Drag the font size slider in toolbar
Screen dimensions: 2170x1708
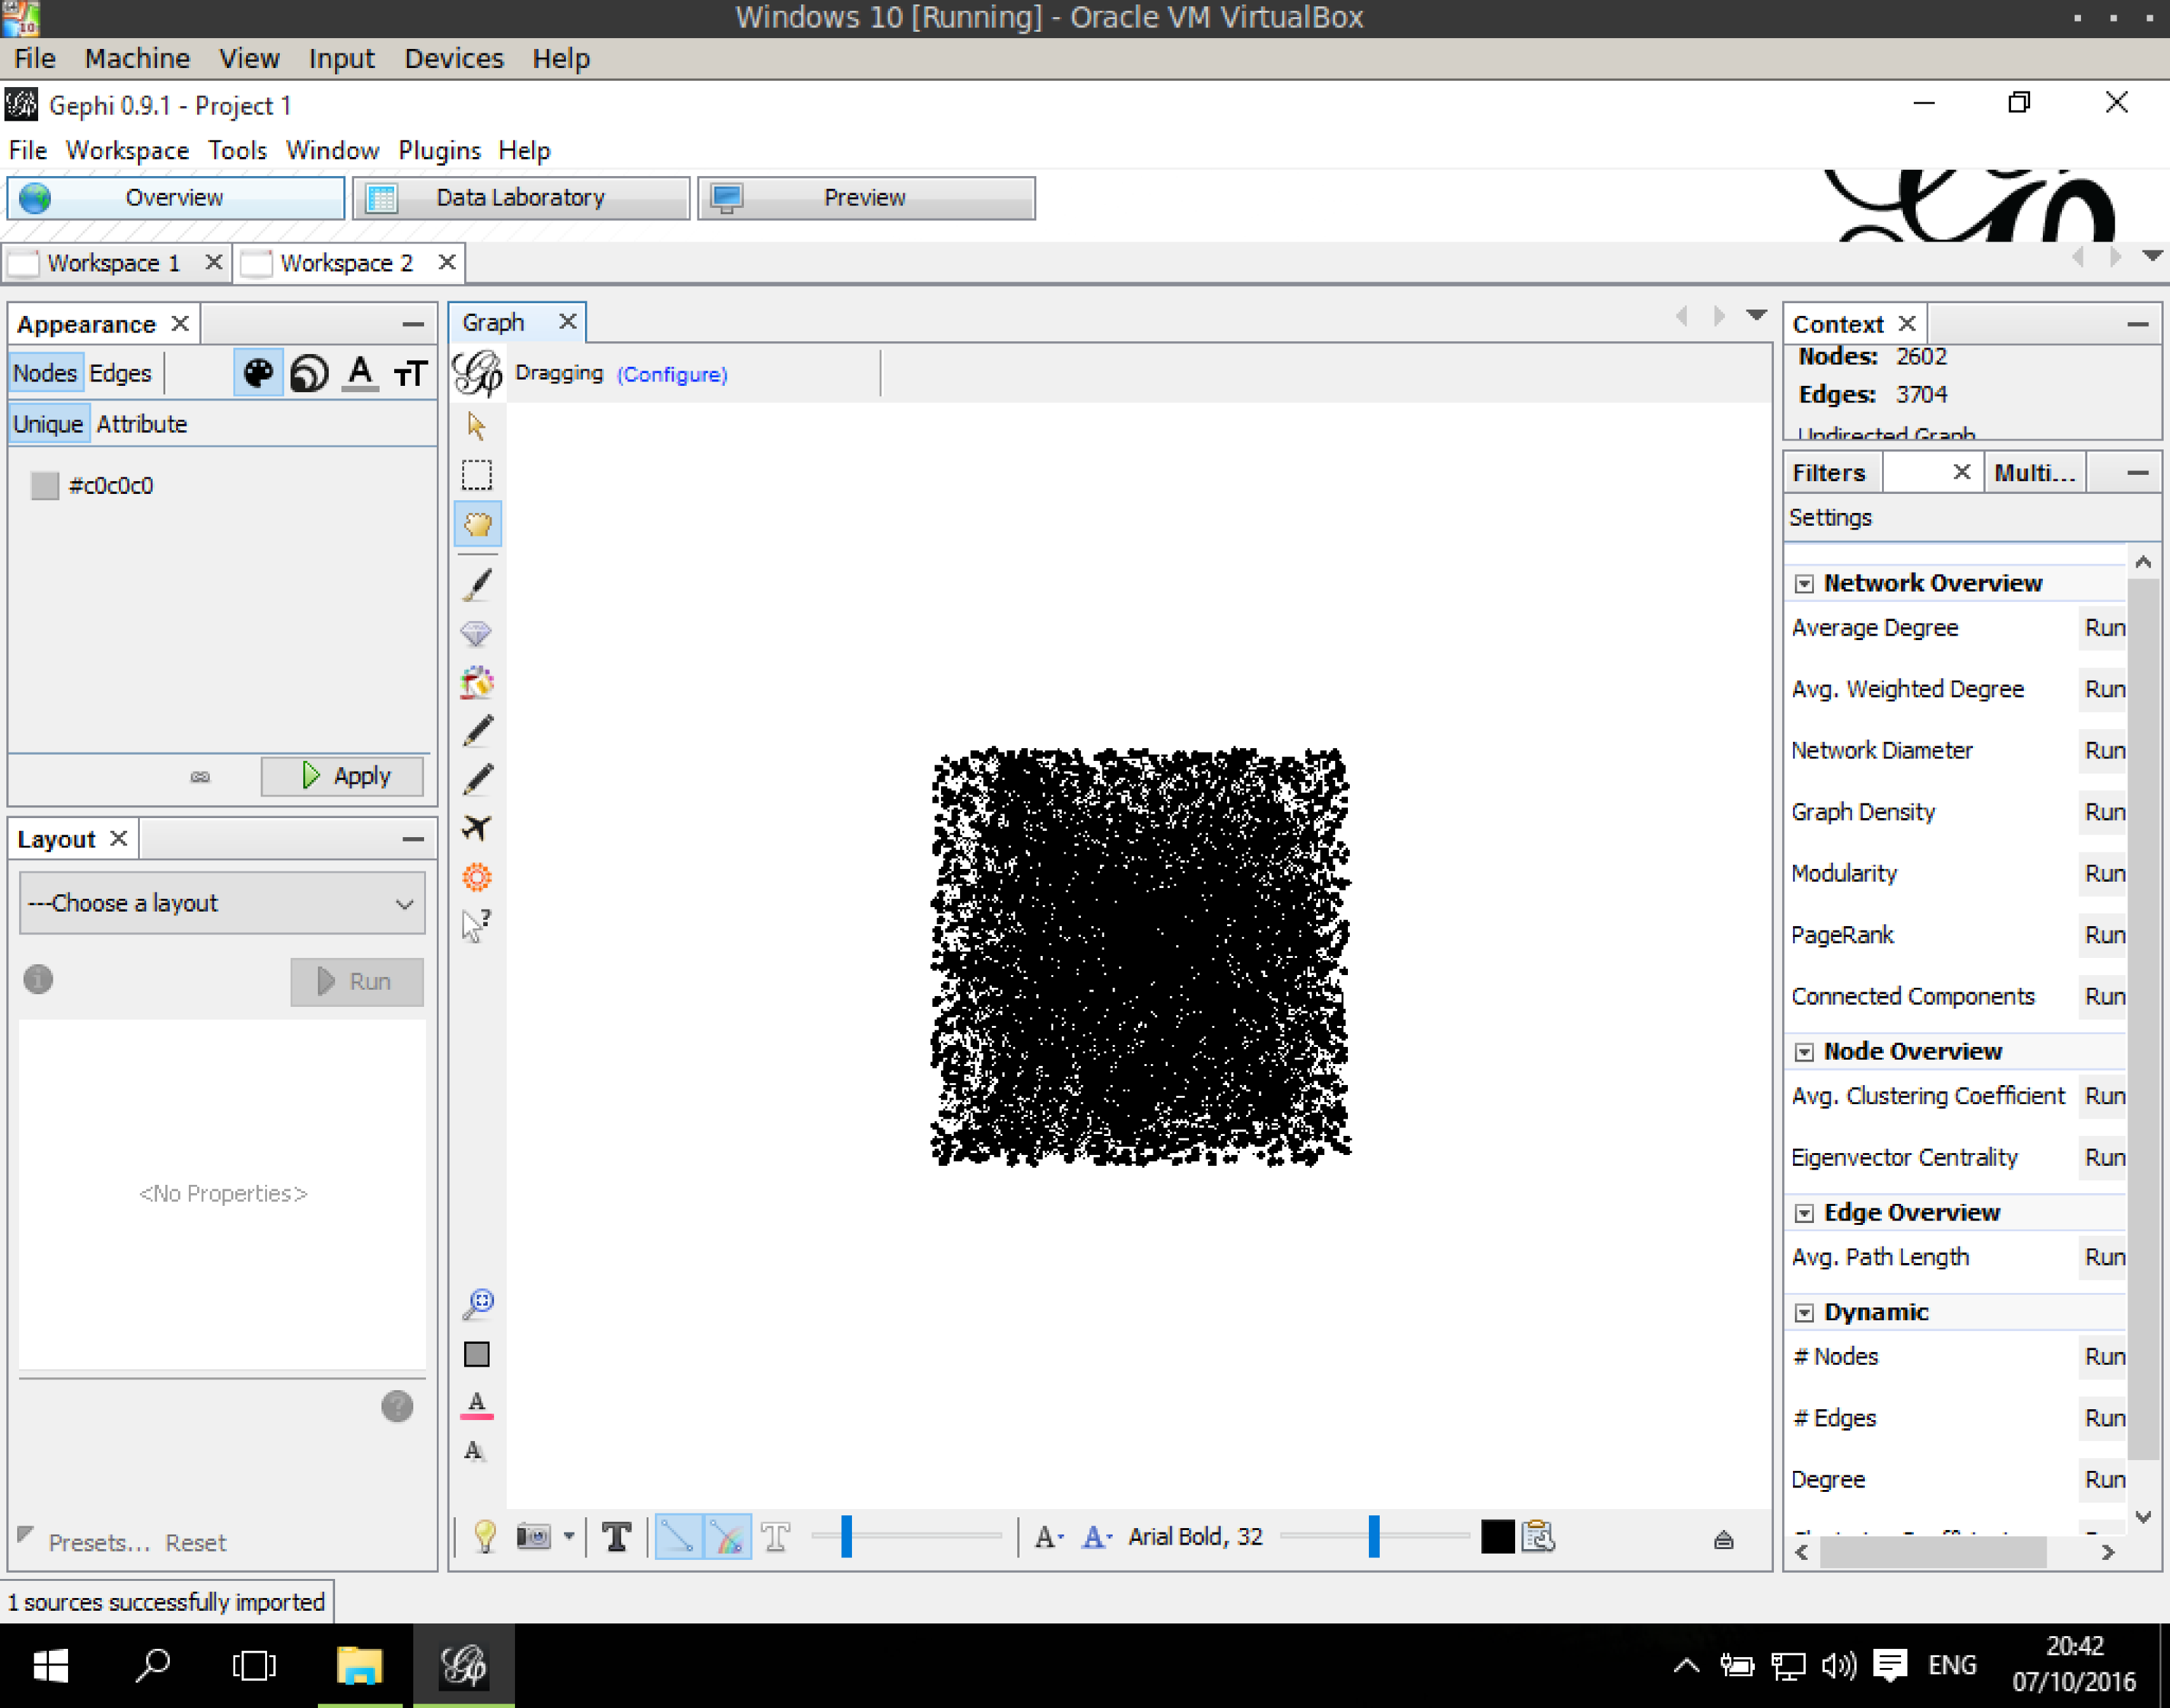click(1377, 1536)
